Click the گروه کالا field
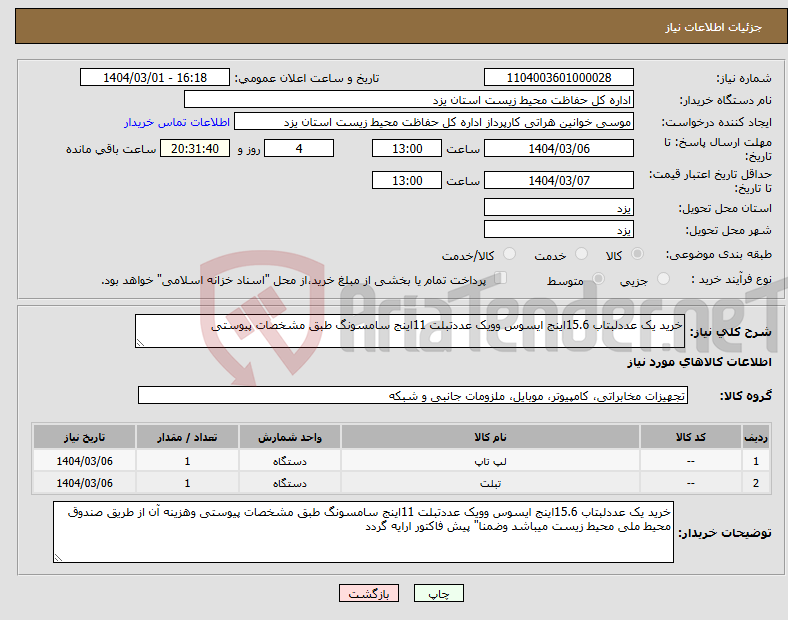788x620 pixels. [x=413, y=395]
